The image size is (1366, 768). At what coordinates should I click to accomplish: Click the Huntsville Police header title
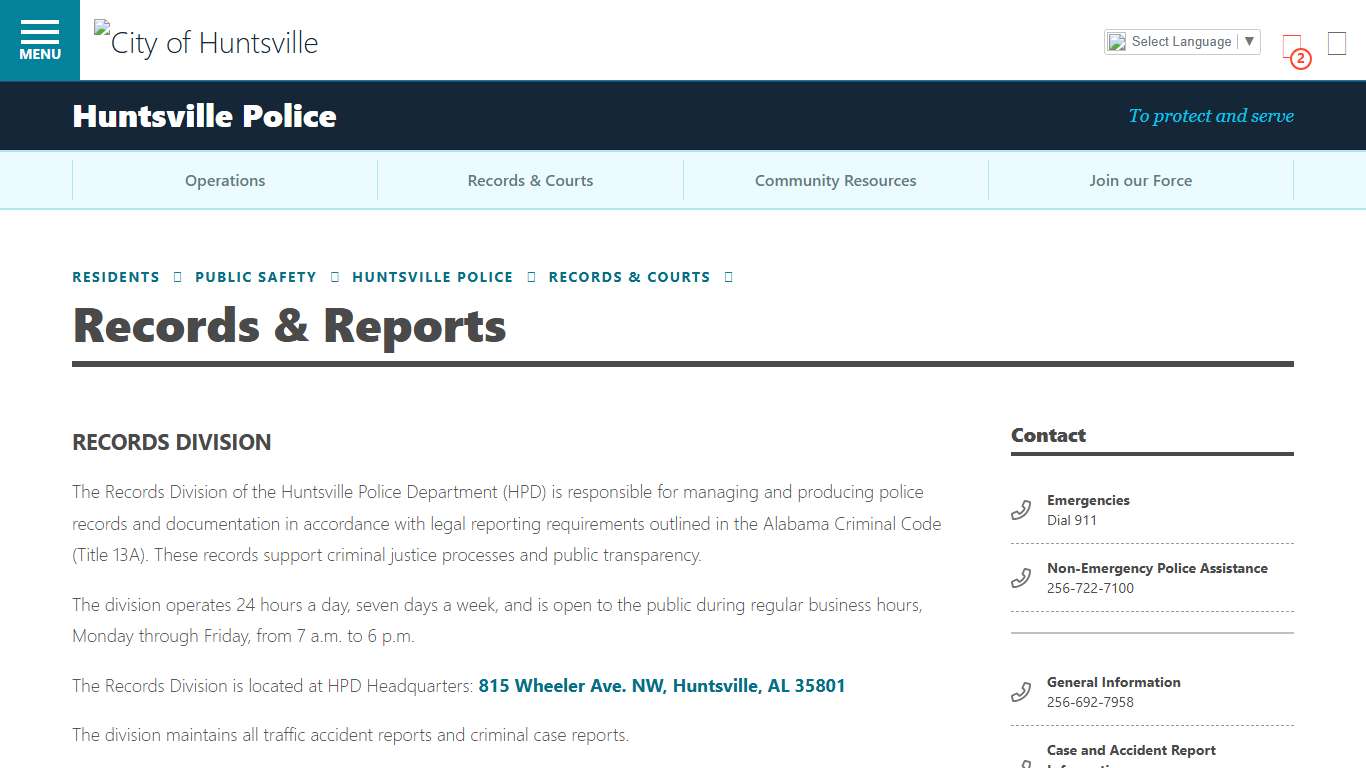click(x=203, y=115)
